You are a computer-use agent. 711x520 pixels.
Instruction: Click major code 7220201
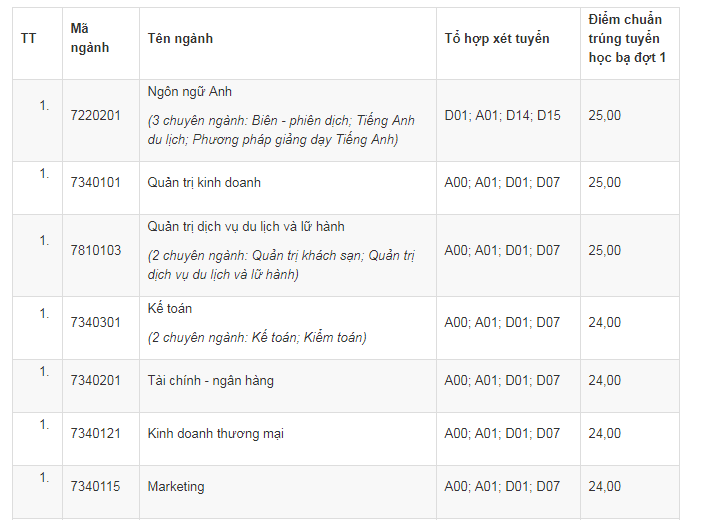pos(95,116)
